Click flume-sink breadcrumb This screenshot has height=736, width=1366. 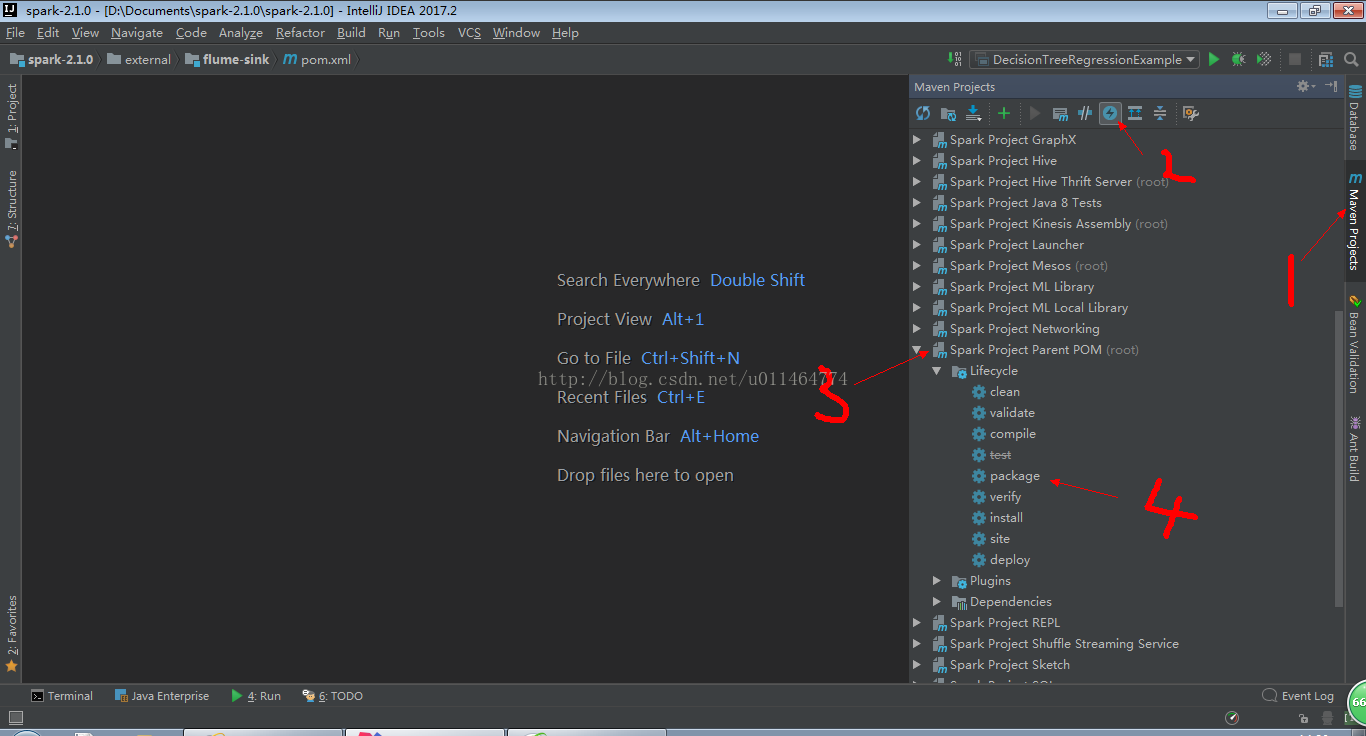pos(227,60)
